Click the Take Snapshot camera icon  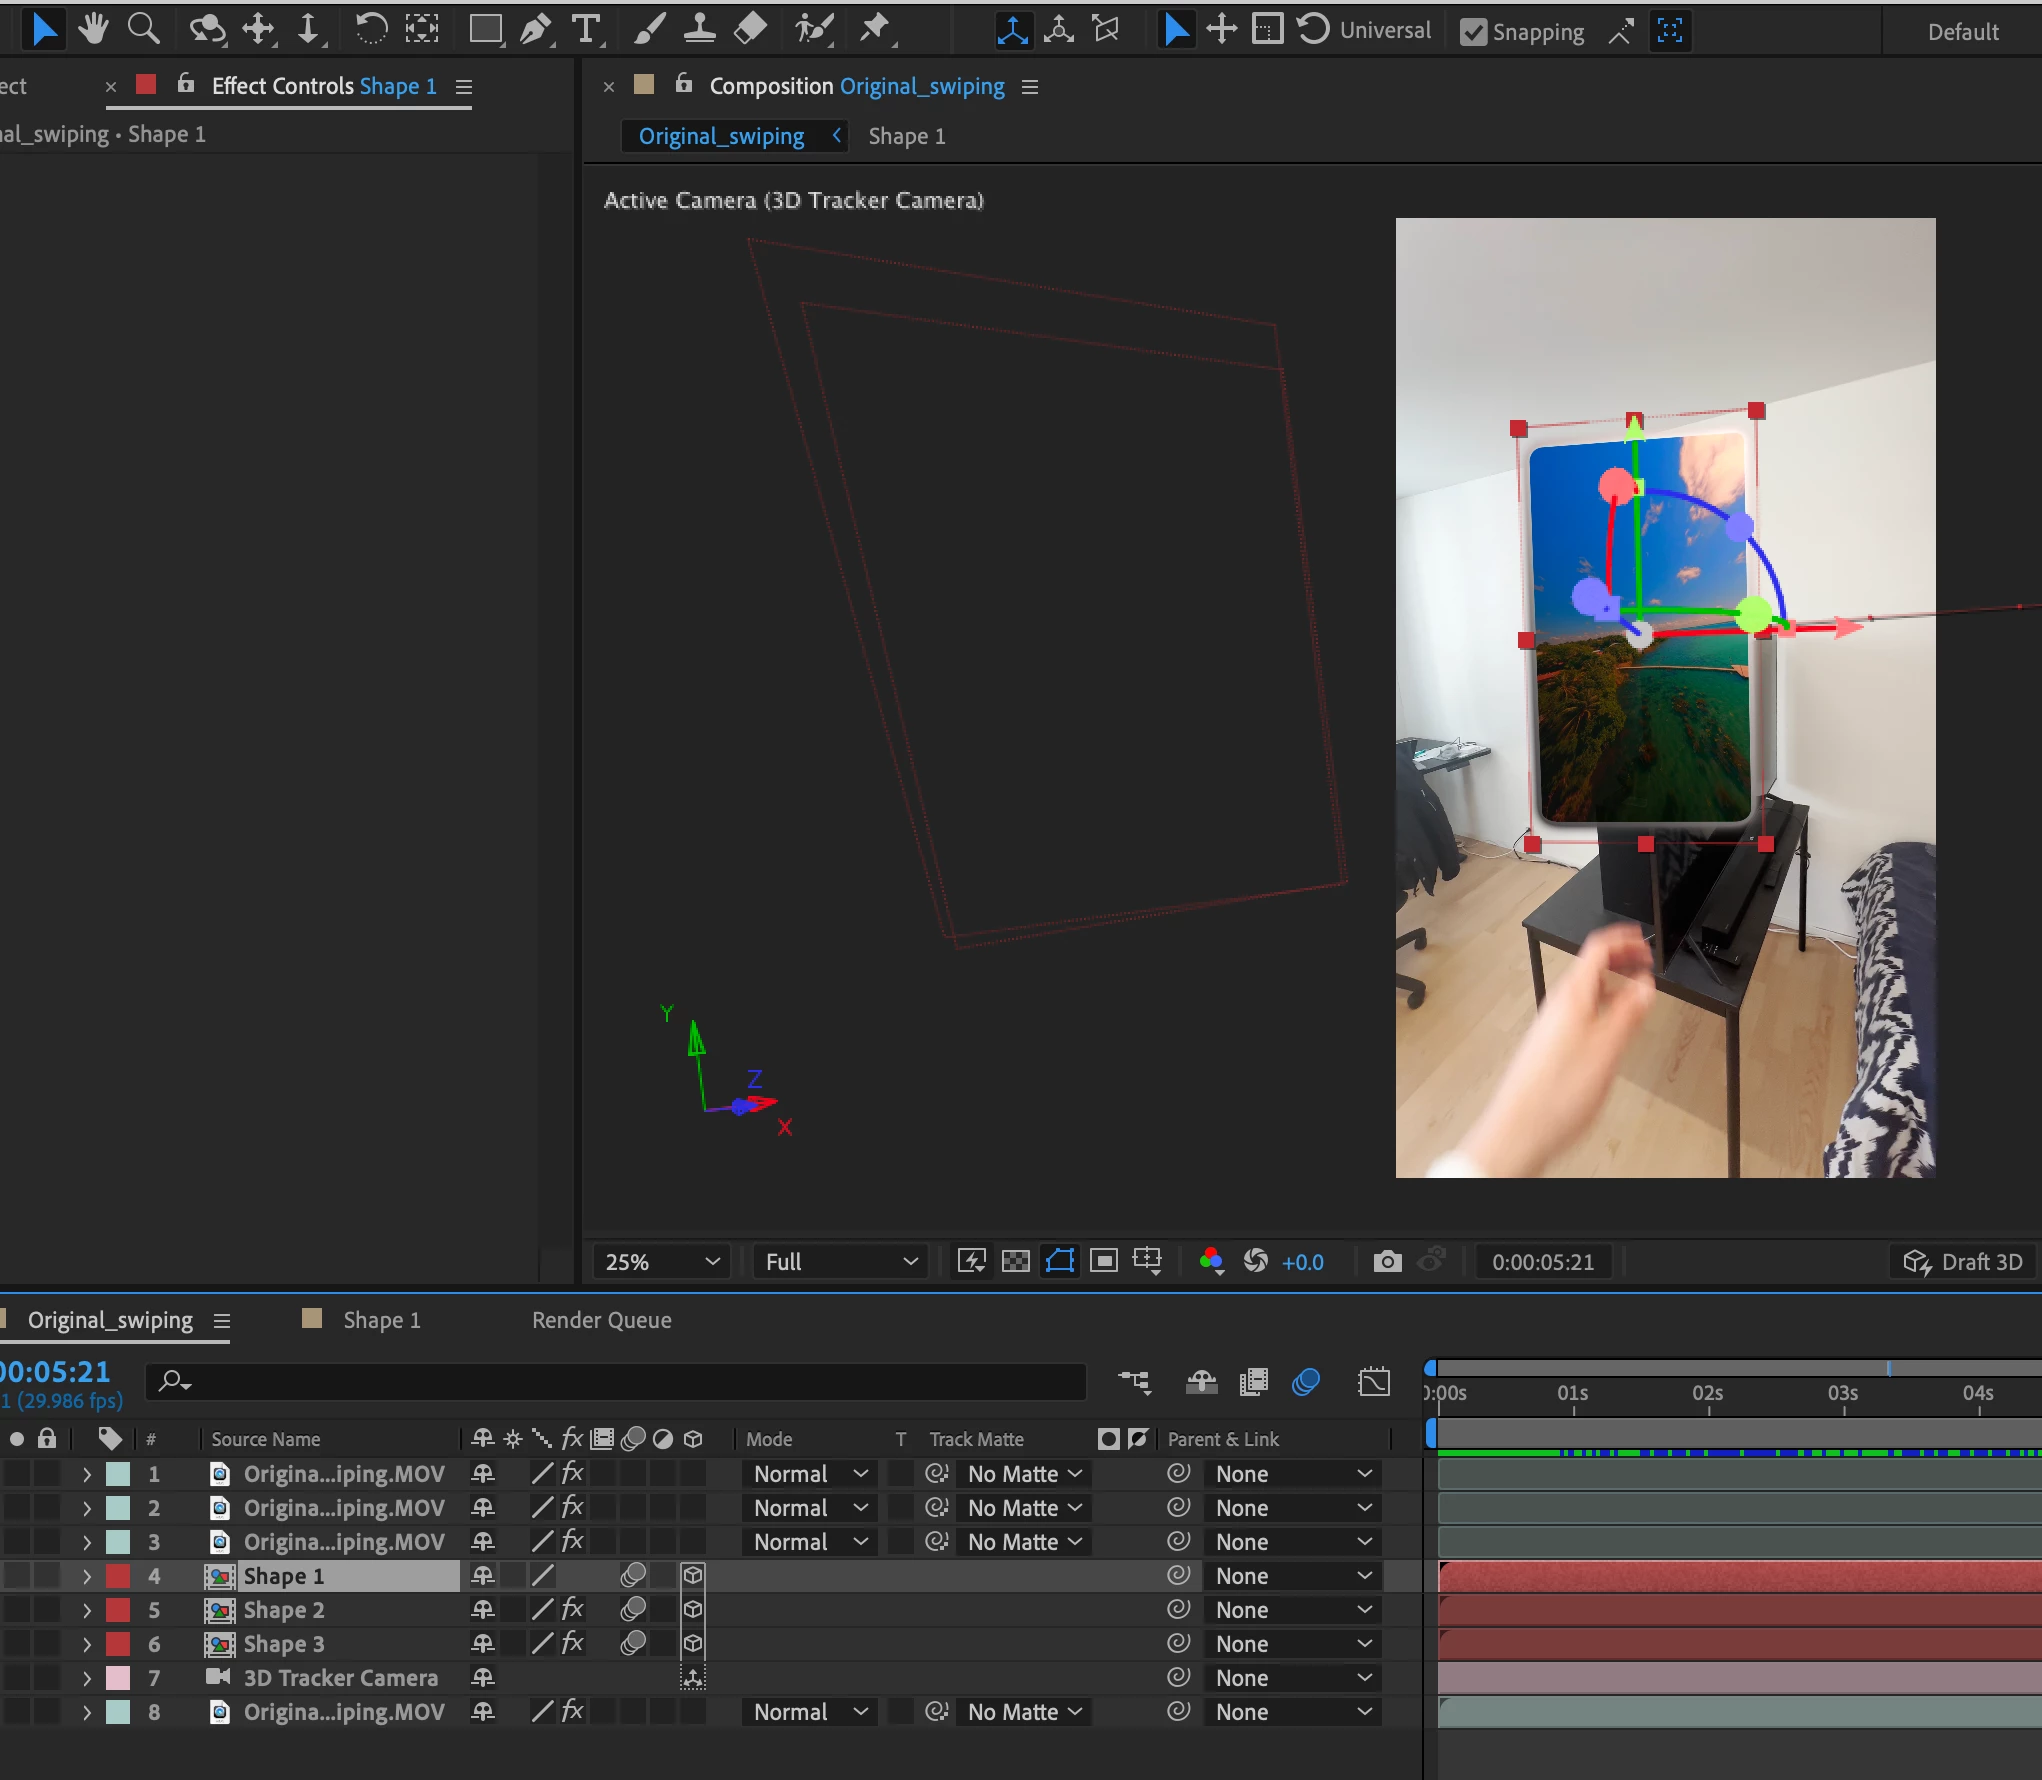pyautogui.click(x=1387, y=1261)
